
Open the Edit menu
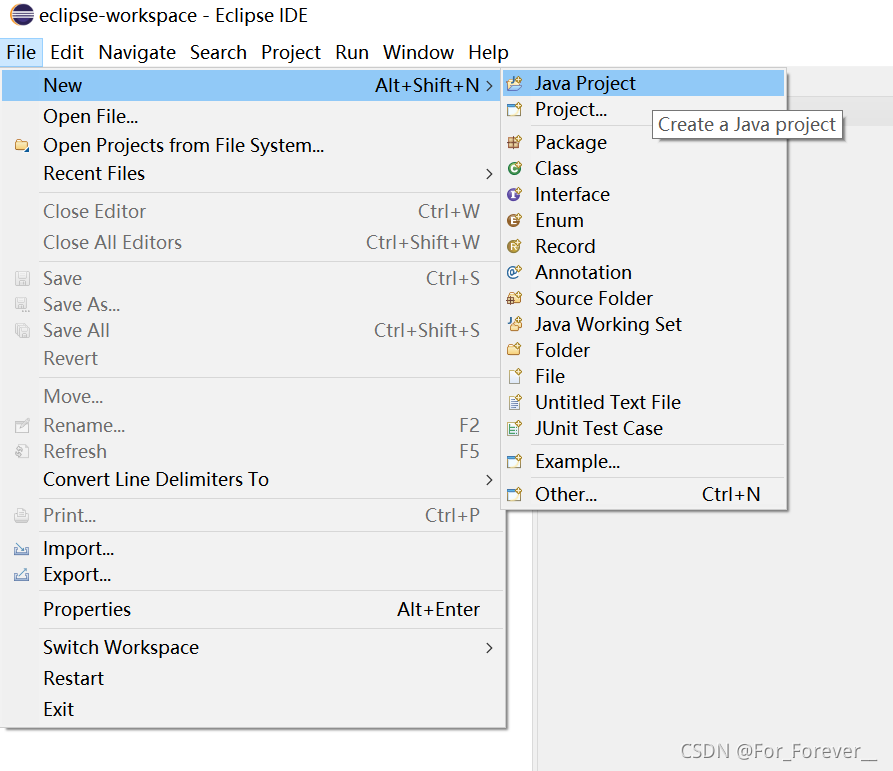[67, 52]
